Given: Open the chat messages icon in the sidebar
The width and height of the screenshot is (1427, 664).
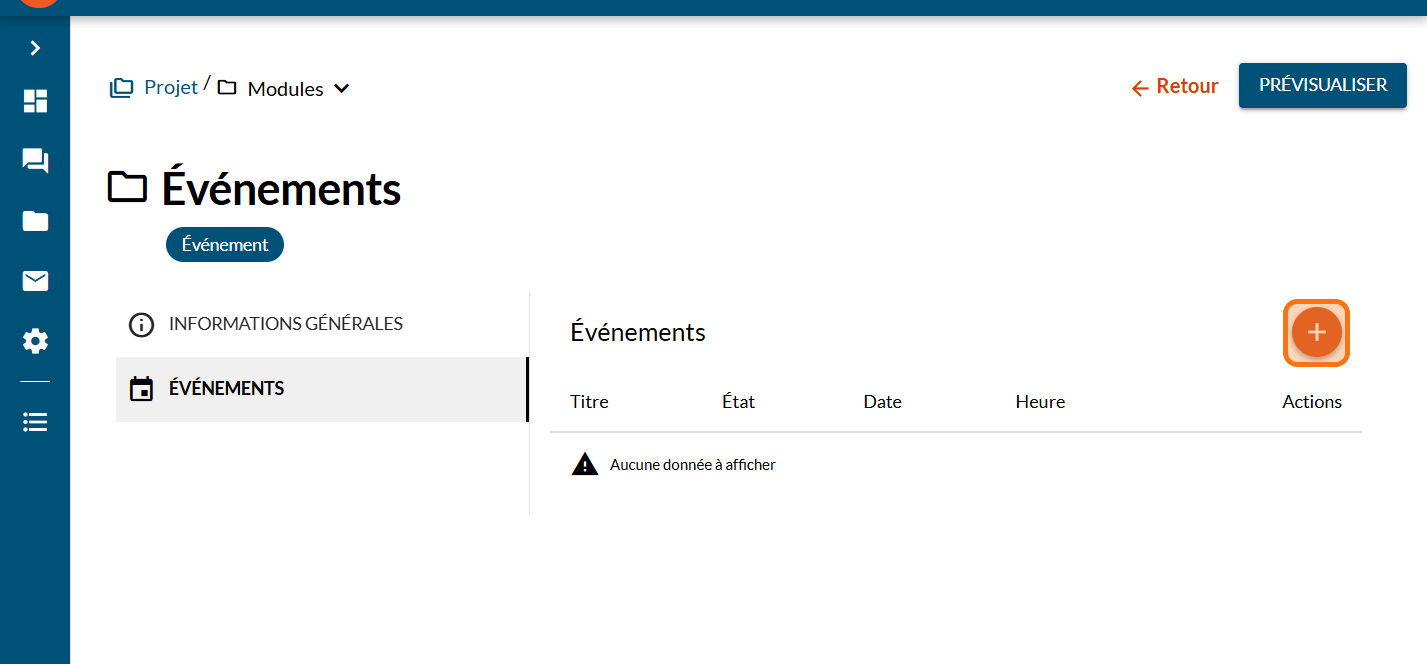Looking at the screenshot, I should (x=35, y=161).
